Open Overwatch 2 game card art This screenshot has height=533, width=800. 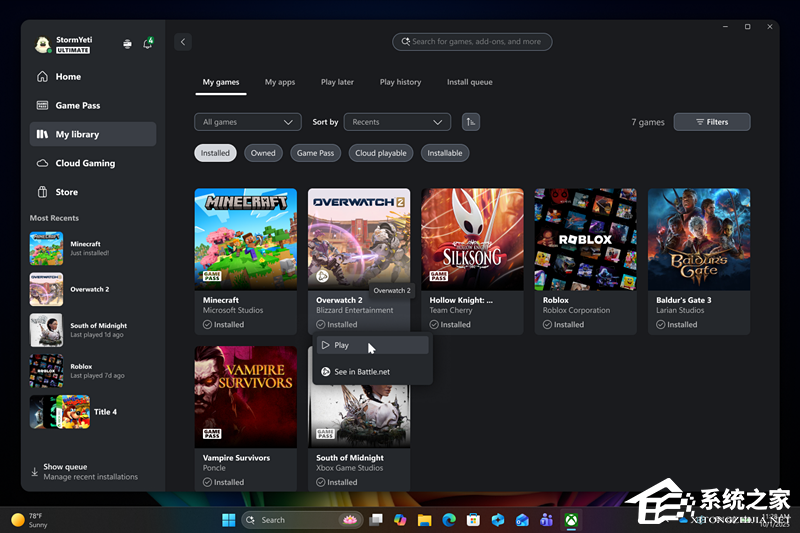359,237
